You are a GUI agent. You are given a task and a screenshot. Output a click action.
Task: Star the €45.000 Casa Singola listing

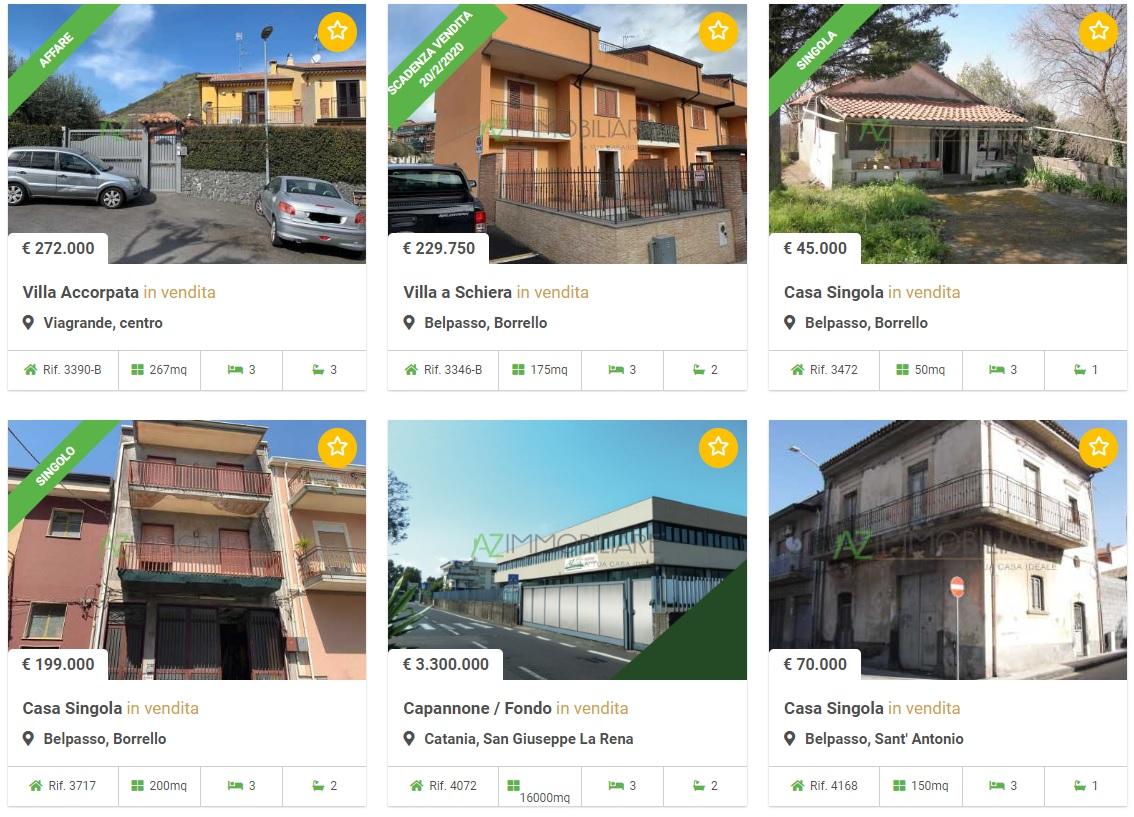(1099, 31)
